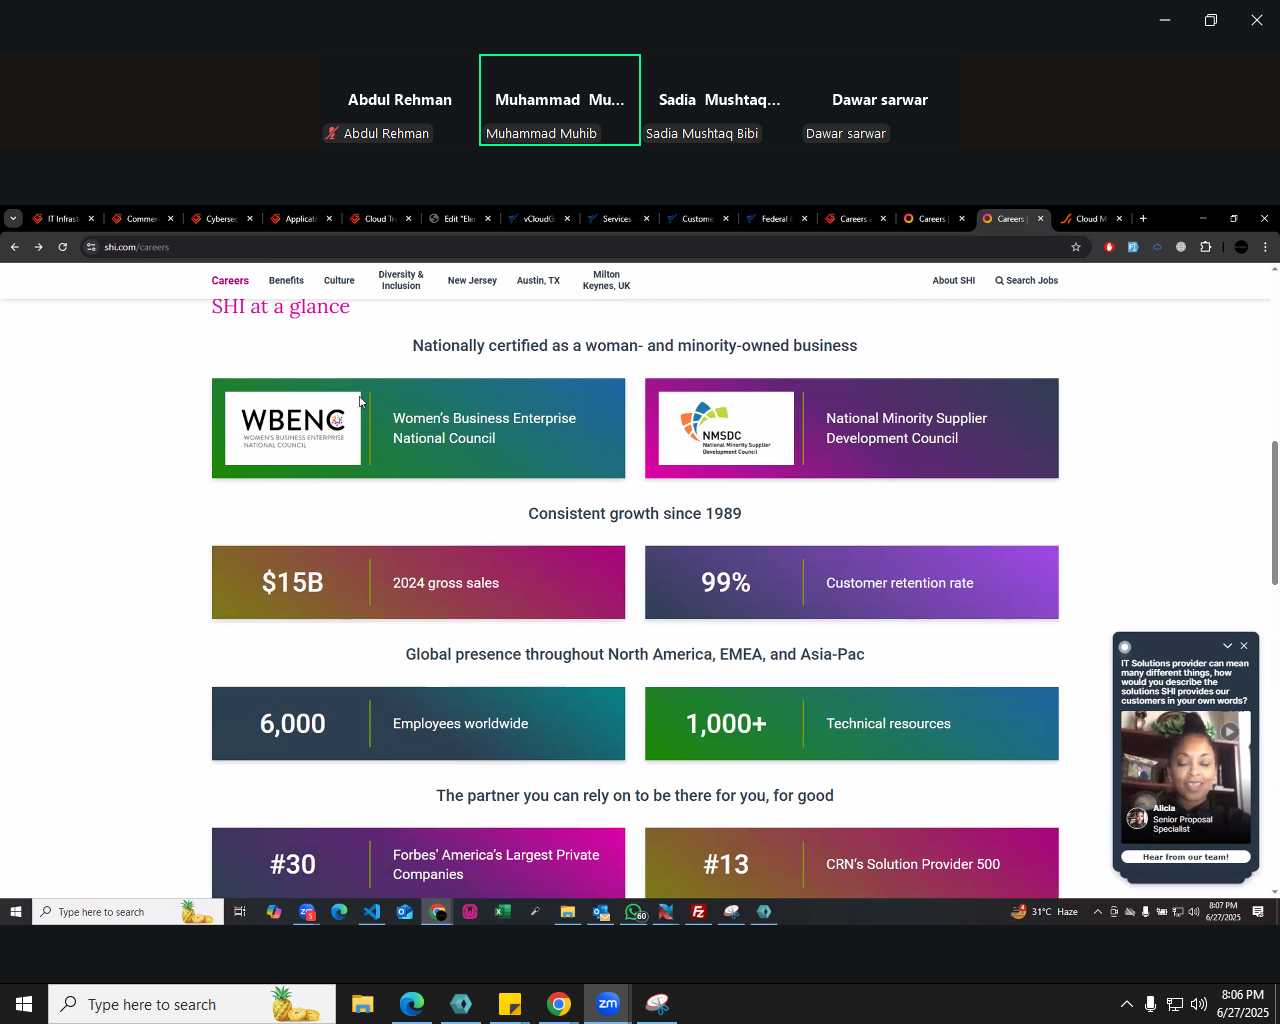
Task: Open the Culture nav link
Action: point(339,281)
